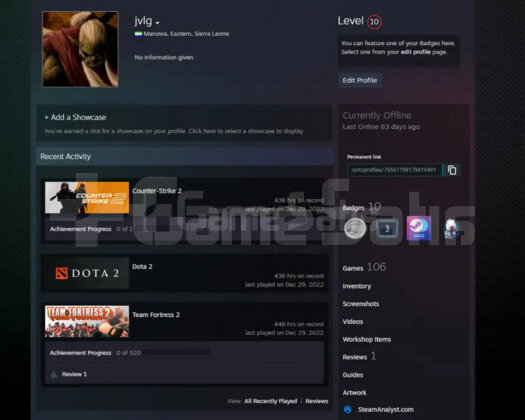Open the Workshop Items link

pyautogui.click(x=367, y=339)
